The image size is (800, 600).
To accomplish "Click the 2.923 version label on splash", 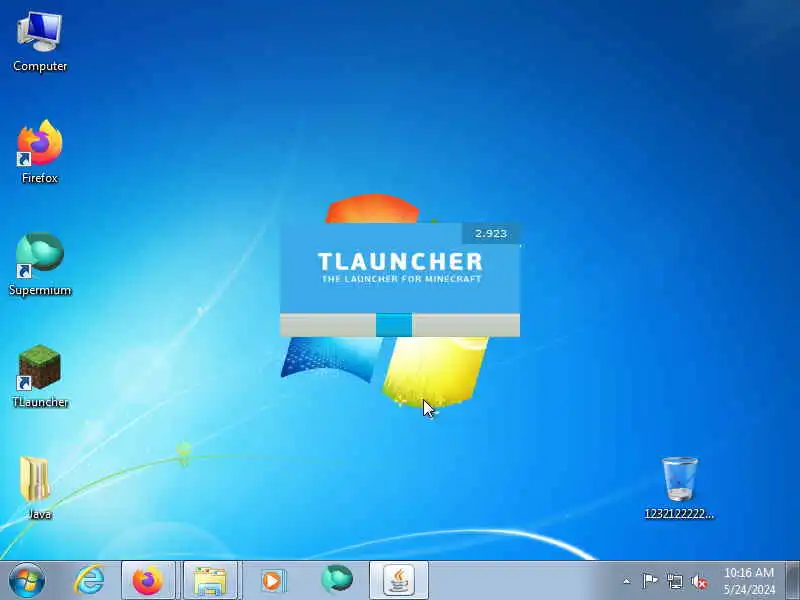I will tap(491, 234).
